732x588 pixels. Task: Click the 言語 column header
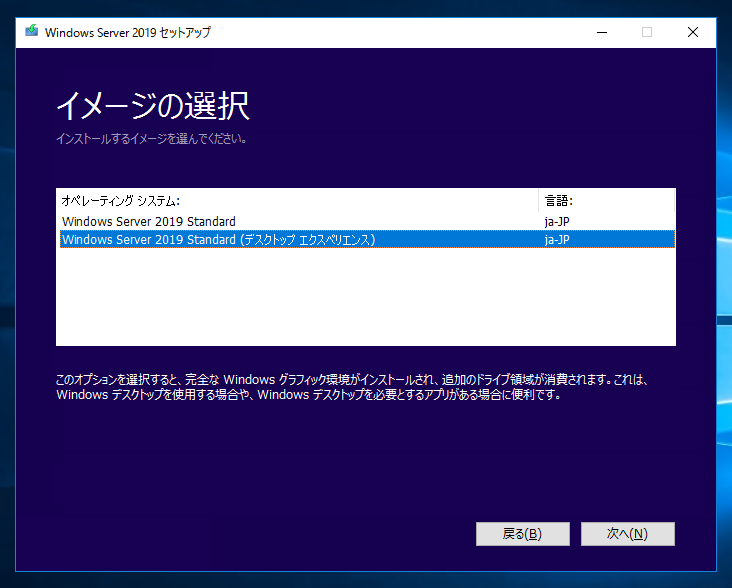606,201
